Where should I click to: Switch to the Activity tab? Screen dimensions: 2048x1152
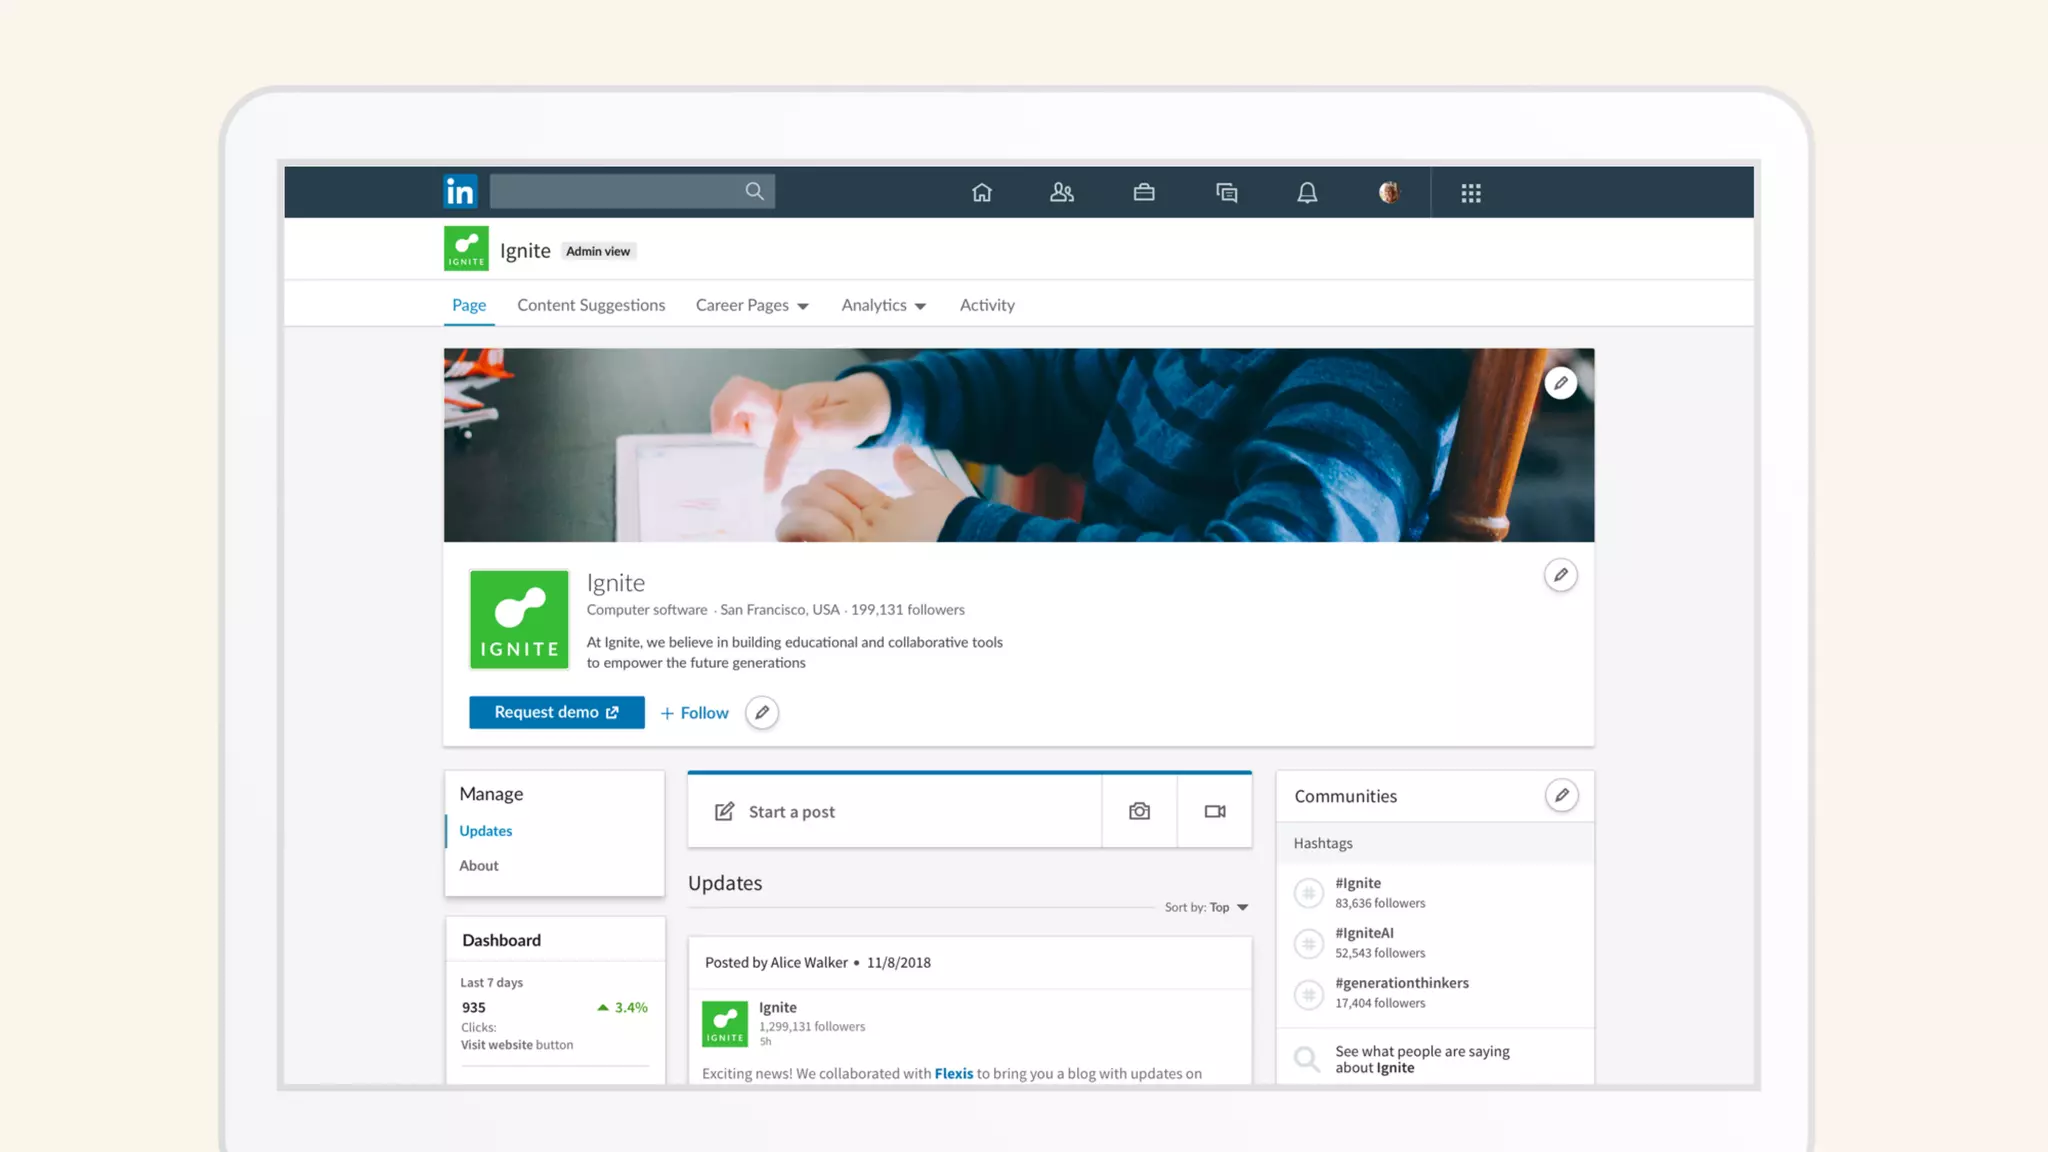click(x=987, y=305)
